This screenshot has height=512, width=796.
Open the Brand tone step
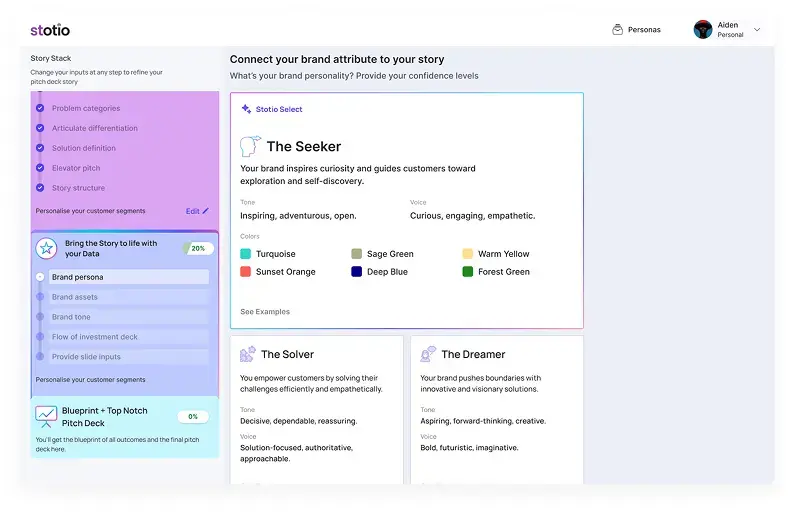tap(129, 317)
